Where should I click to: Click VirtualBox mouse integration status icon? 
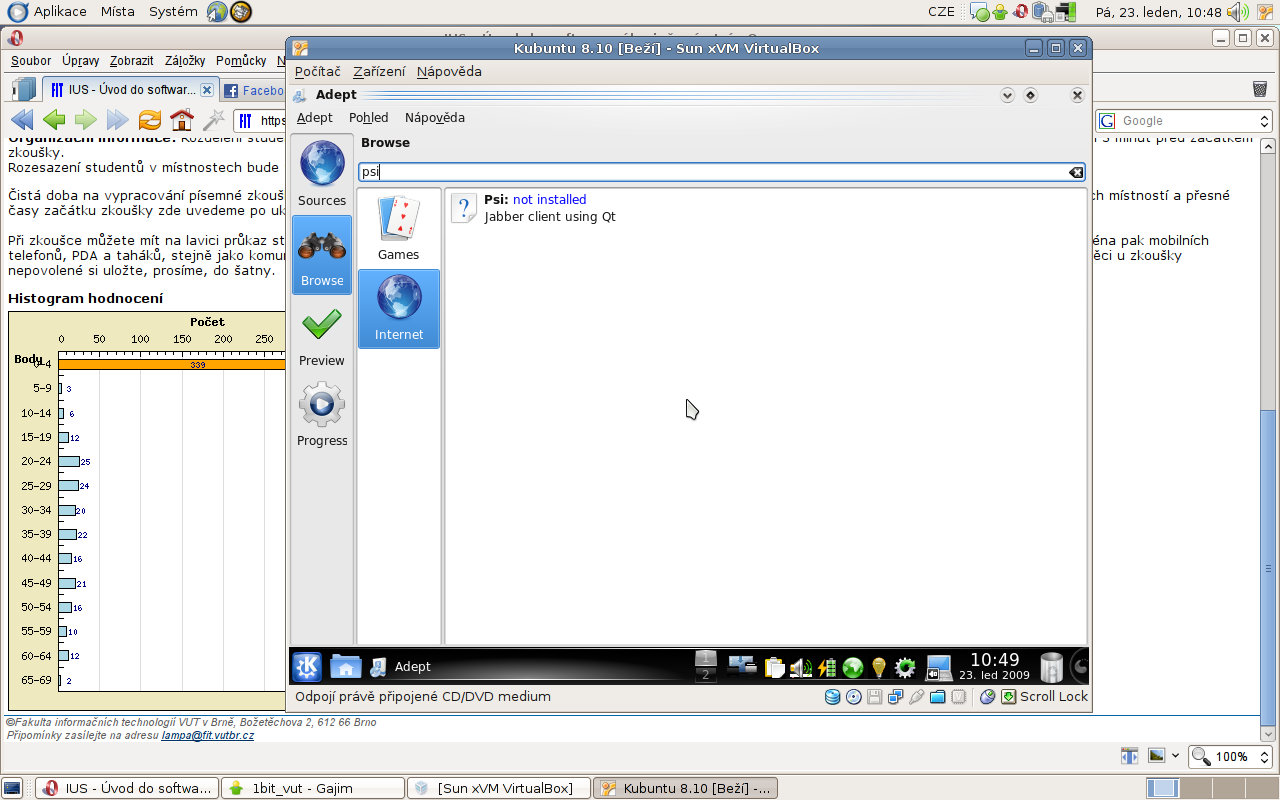tap(987, 697)
